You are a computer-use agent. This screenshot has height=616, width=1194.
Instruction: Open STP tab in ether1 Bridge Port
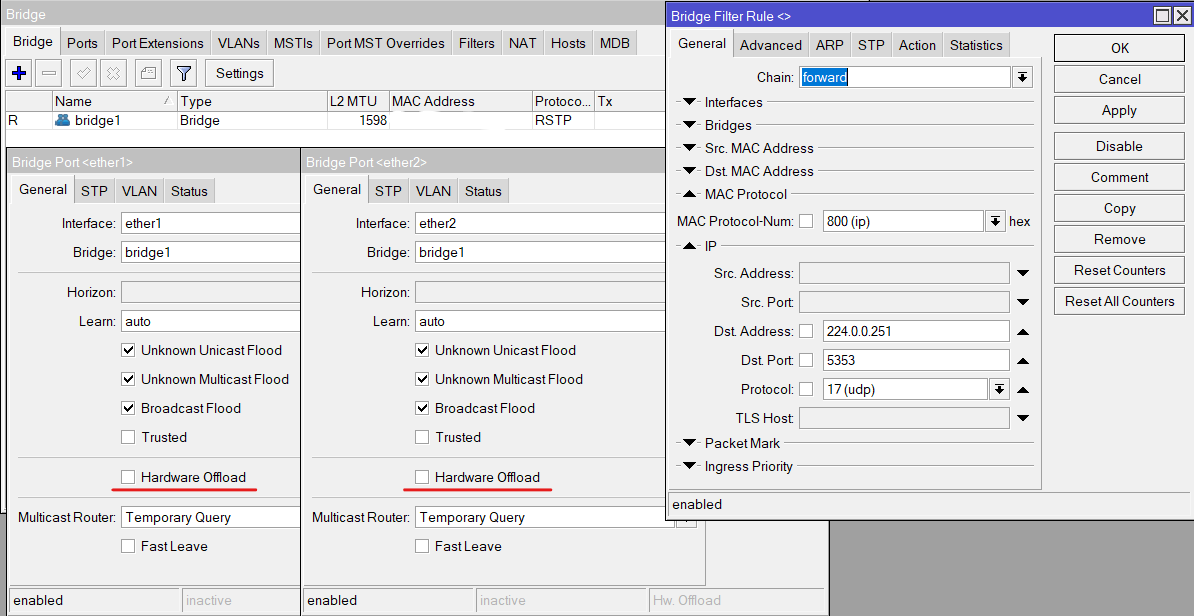click(94, 191)
